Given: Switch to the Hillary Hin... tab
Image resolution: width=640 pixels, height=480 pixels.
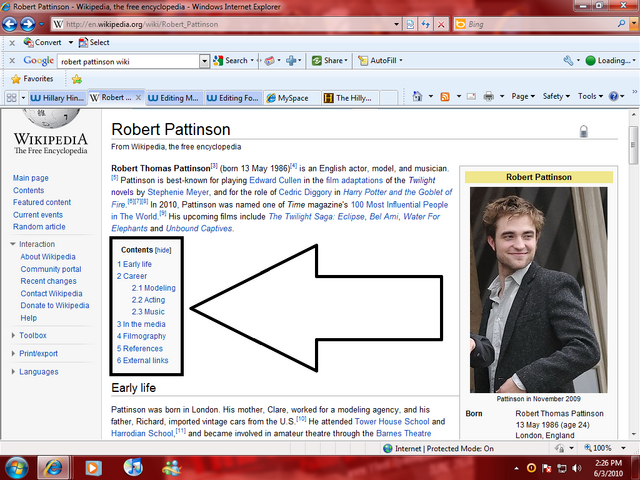Looking at the screenshot, I should pos(58,98).
